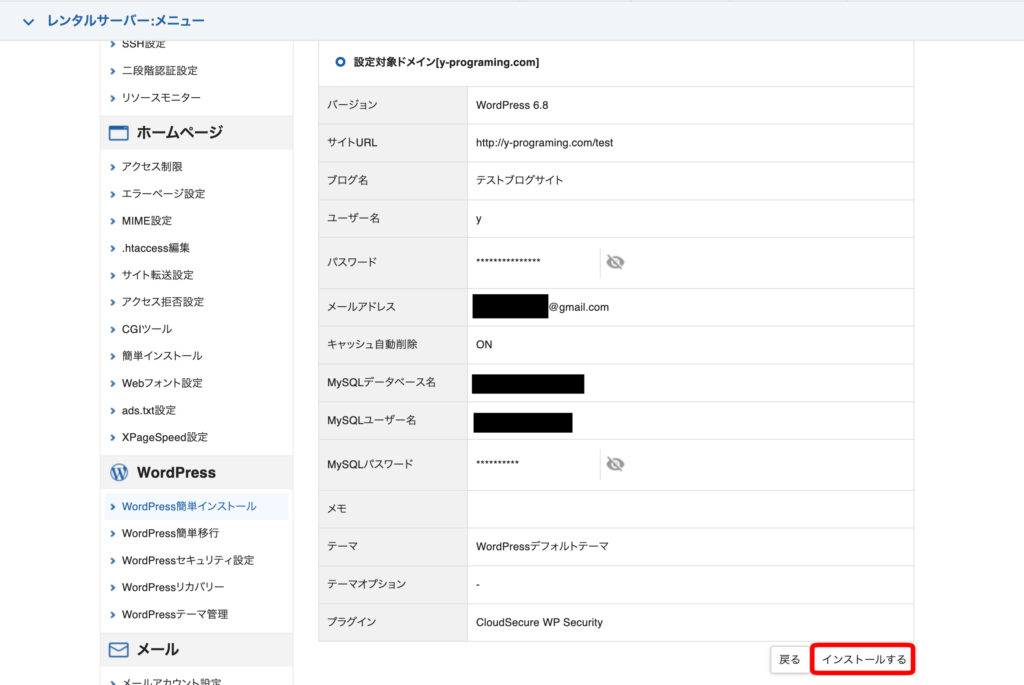This screenshot has height=685, width=1024.
Task: Go back with the 戻る button
Action: pos(790,660)
